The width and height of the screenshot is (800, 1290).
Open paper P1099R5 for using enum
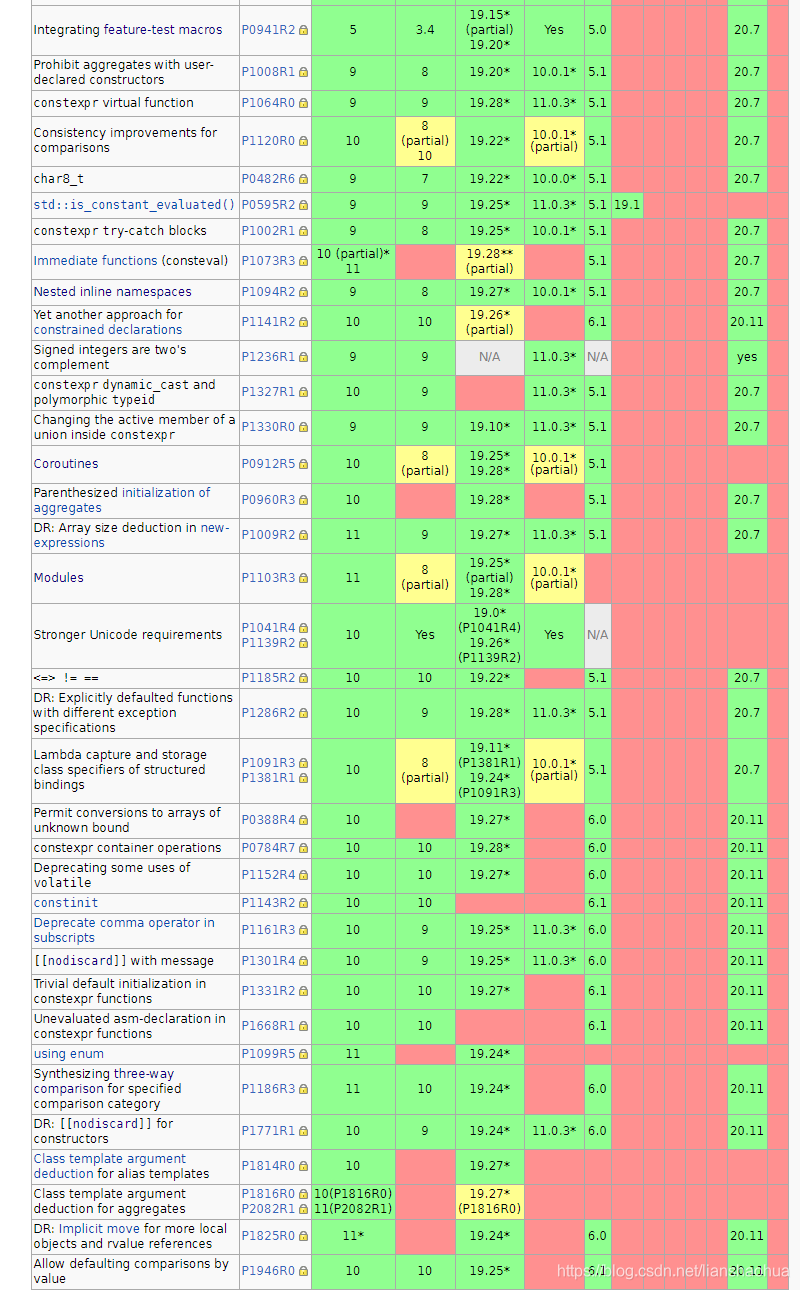coord(268,1054)
